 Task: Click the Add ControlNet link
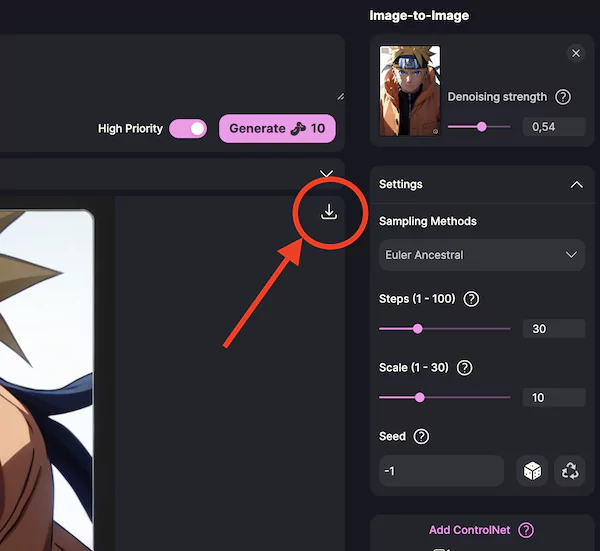point(470,530)
